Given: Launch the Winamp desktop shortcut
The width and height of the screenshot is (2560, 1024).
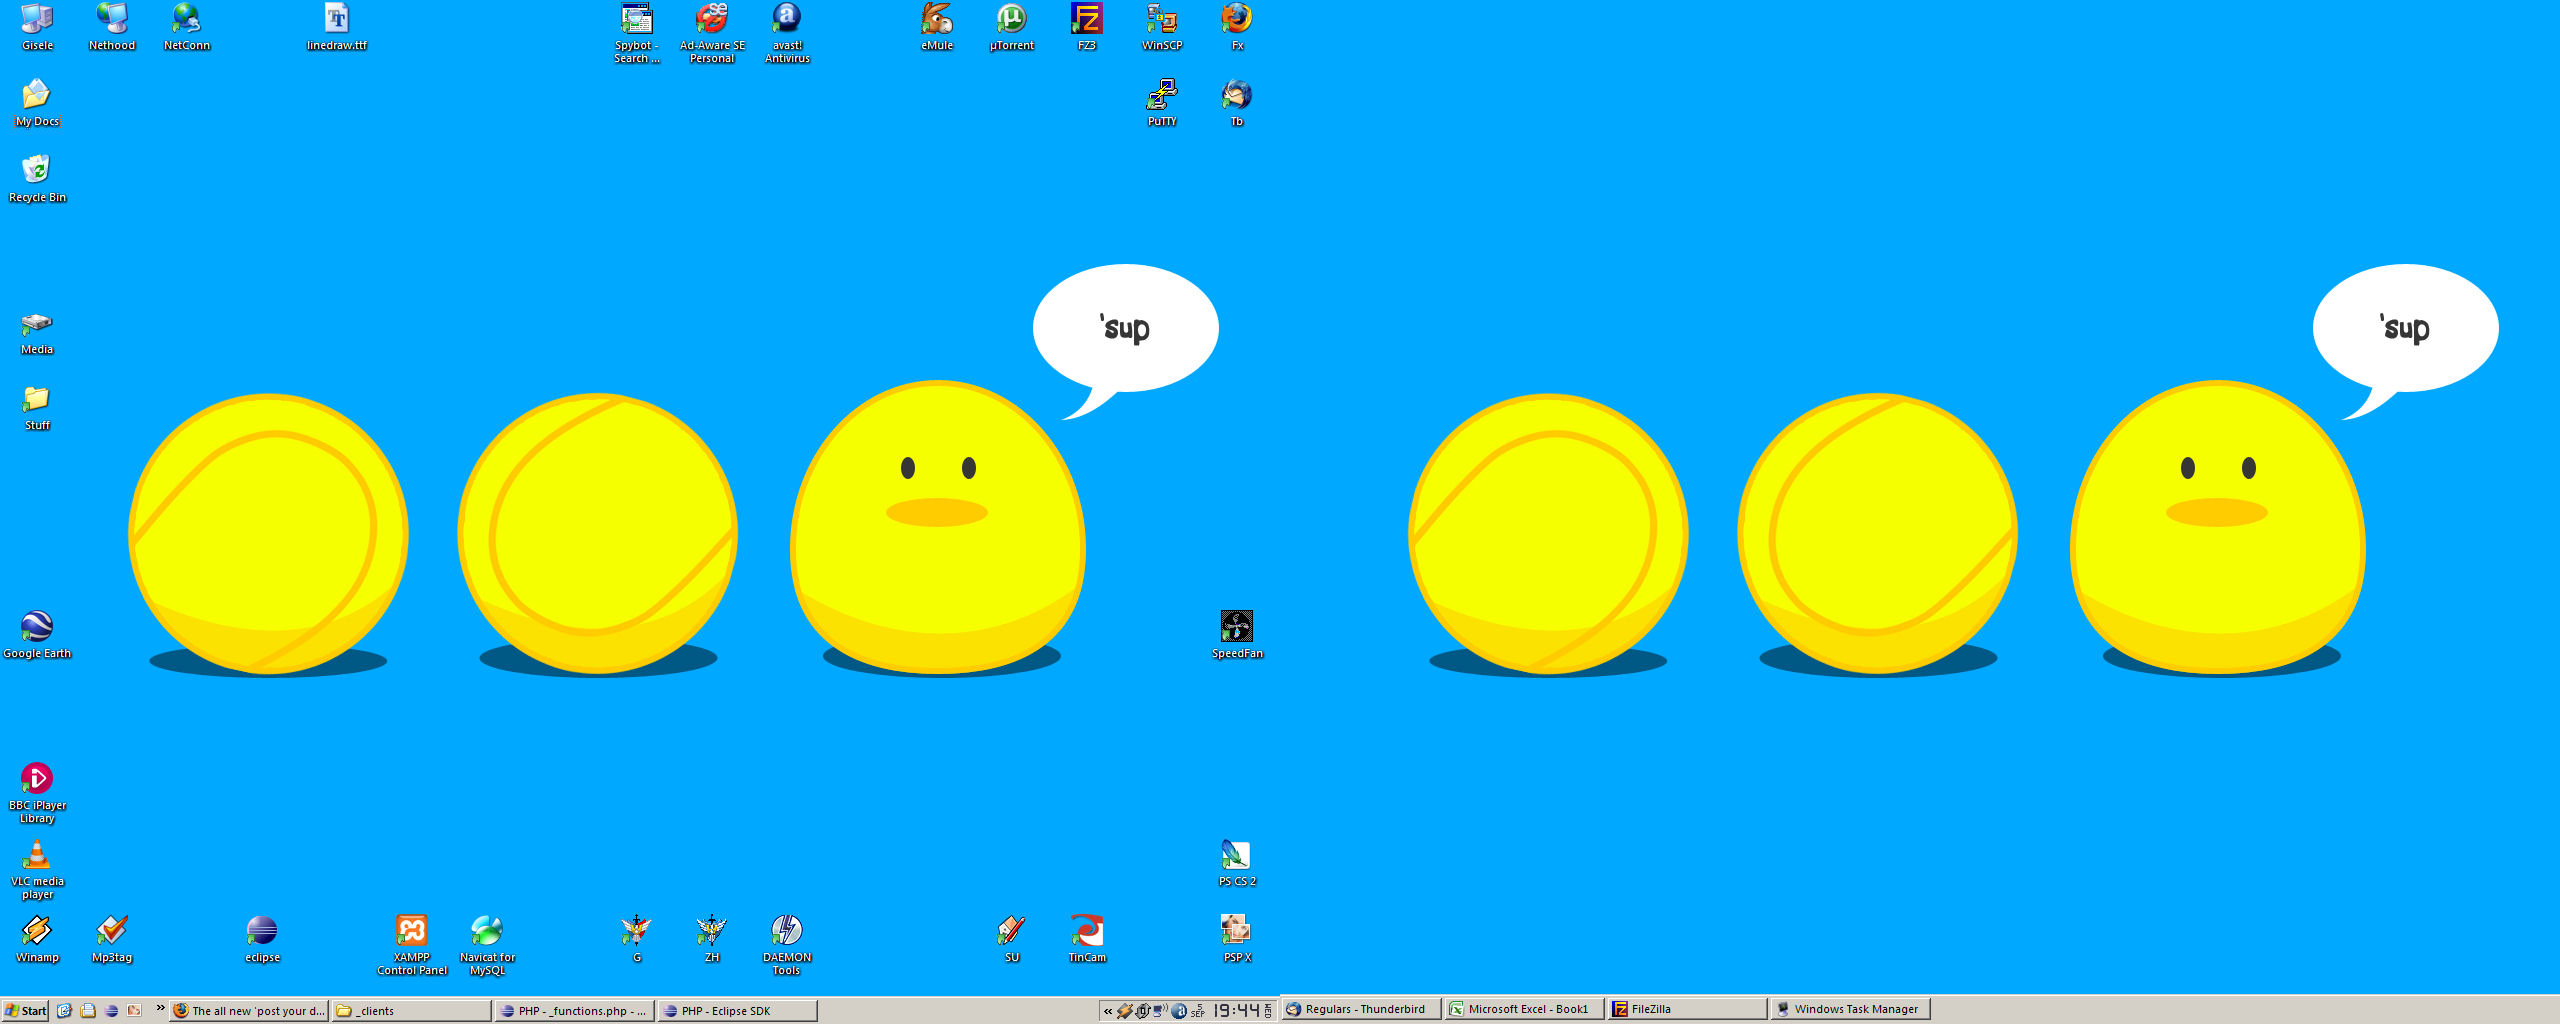Looking at the screenshot, I should tap(37, 939).
